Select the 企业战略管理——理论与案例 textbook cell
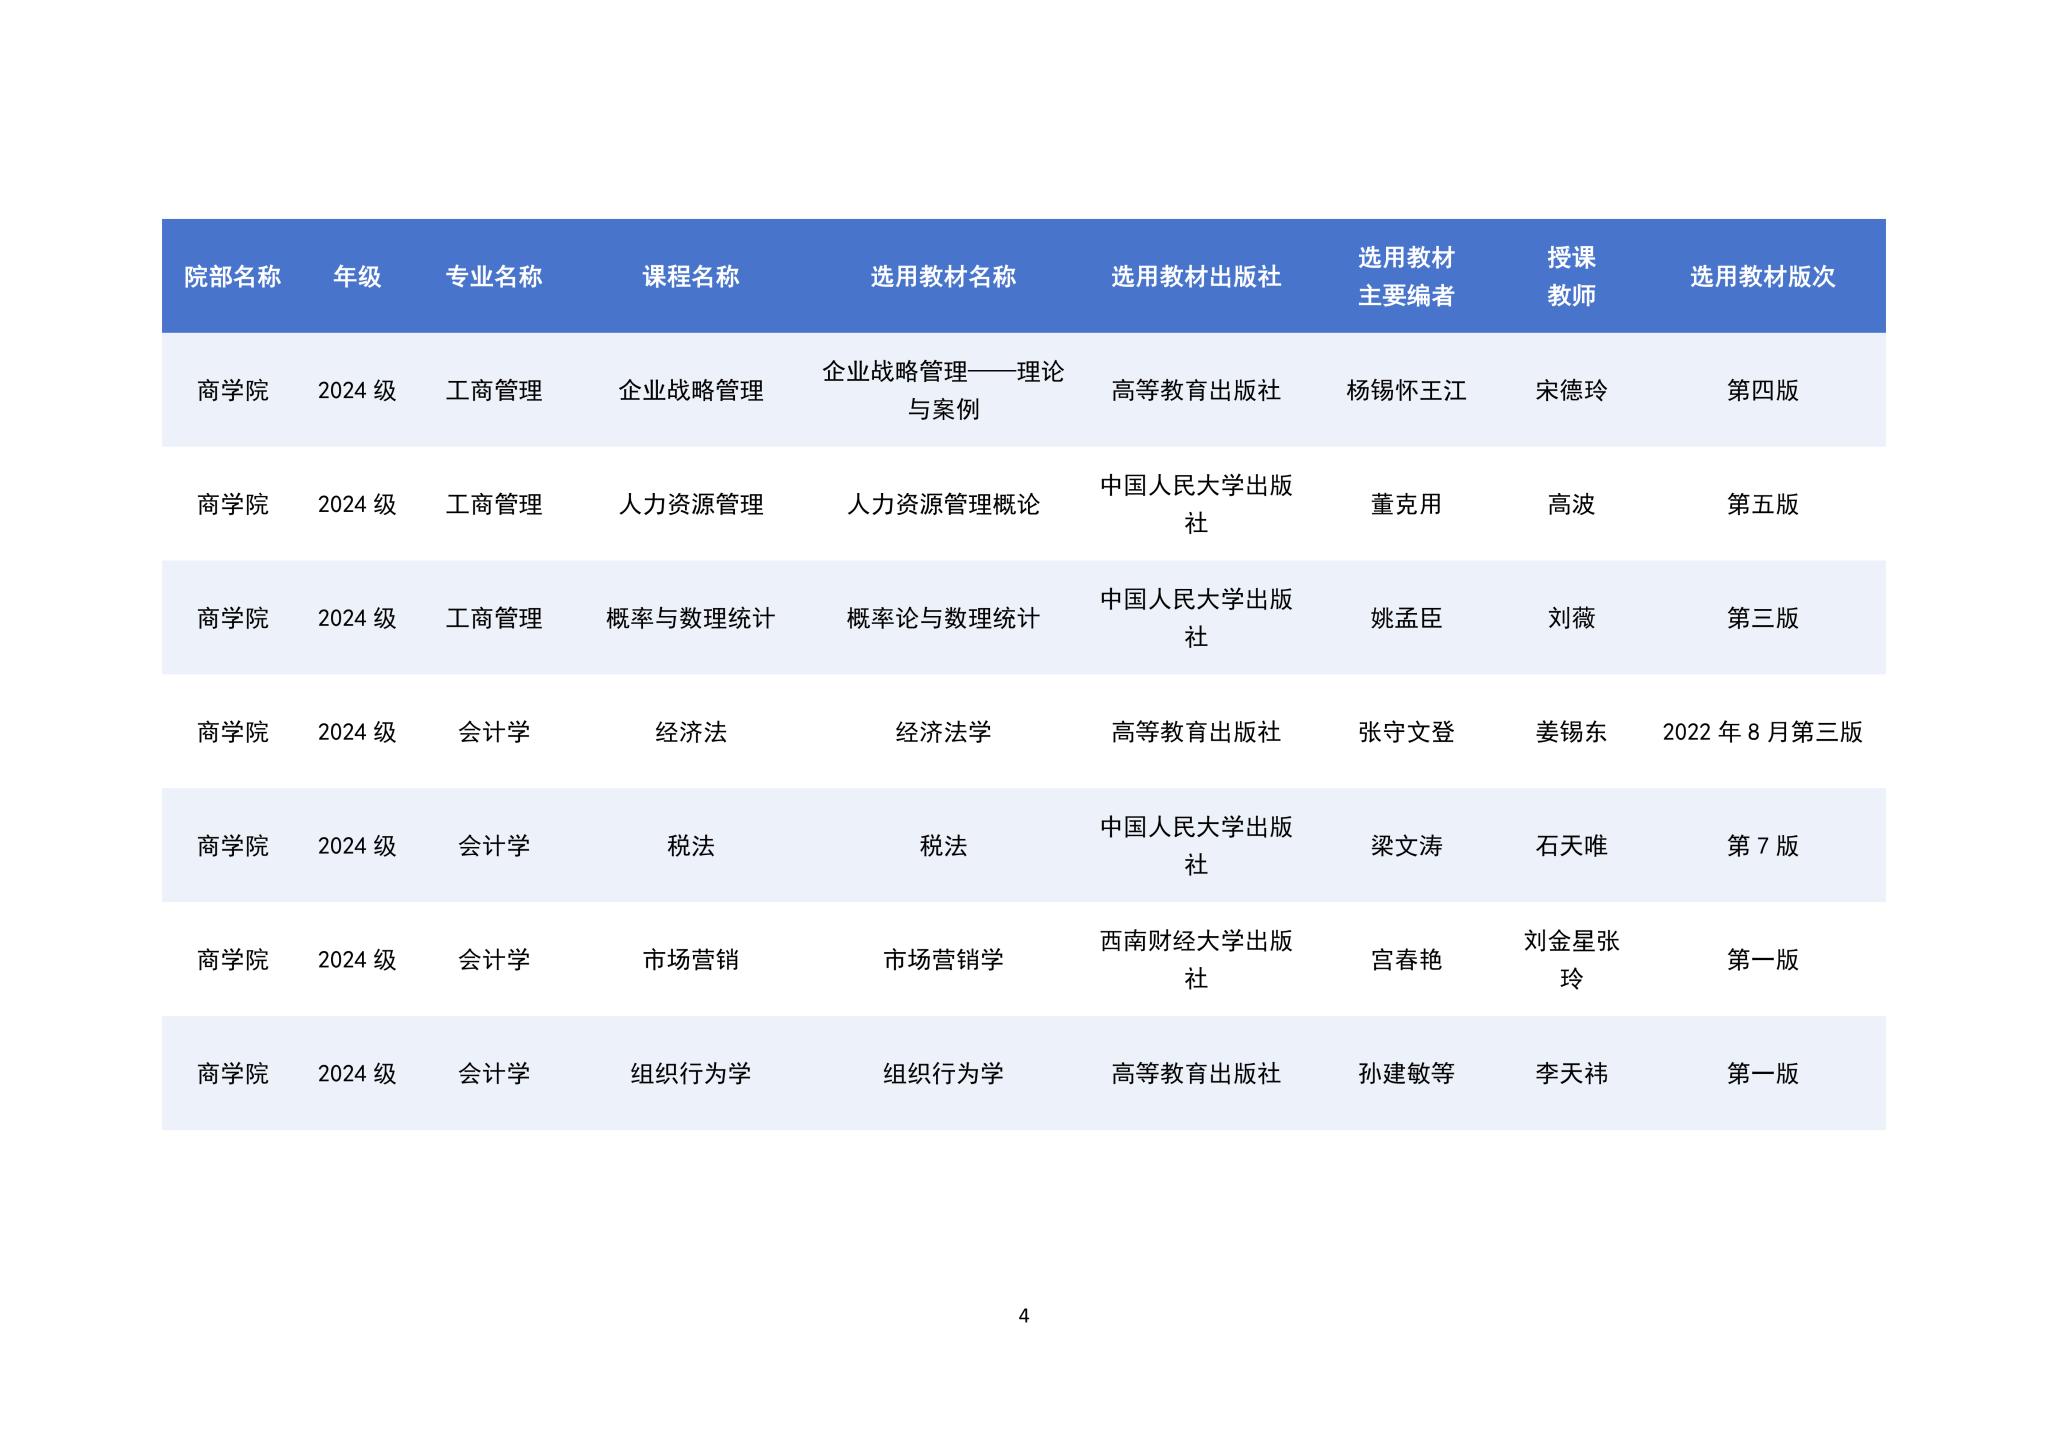The width and height of the screenshot is (2048, 1448). point(943,391)
